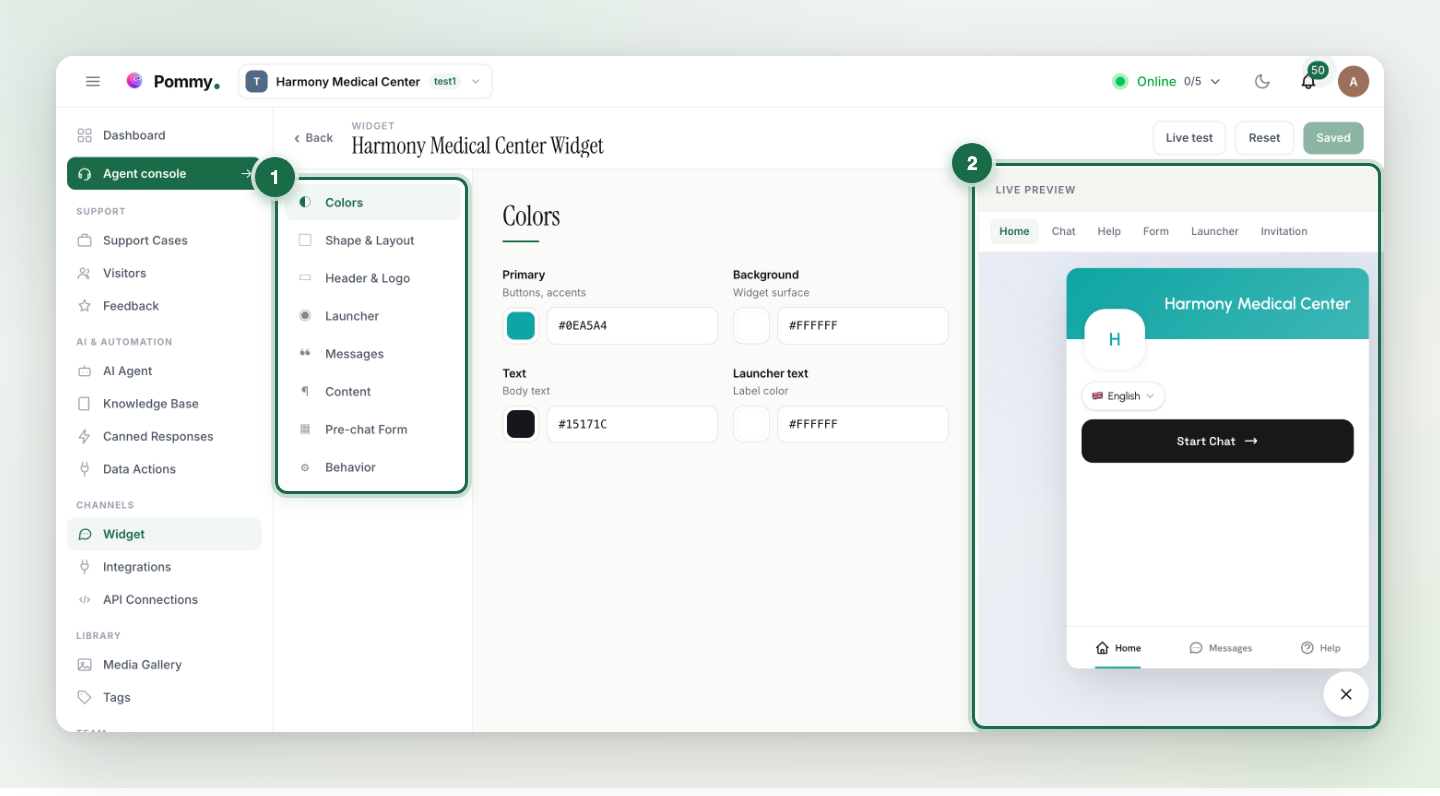Click the Saved button
This screenshot has height=796, width=1440.
click(x=1333, y=138)
